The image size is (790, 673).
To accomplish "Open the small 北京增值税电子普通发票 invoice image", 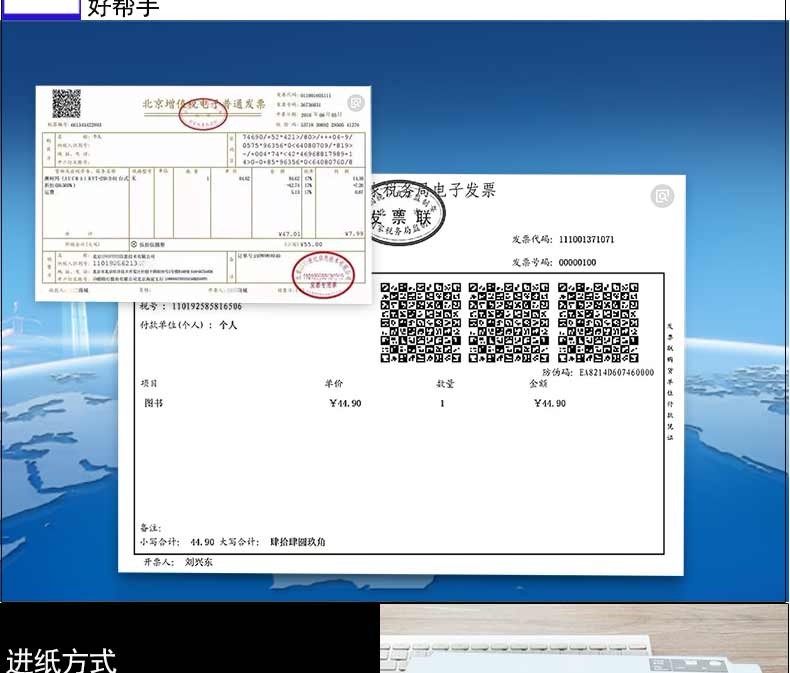I will (x=203, y=193).
